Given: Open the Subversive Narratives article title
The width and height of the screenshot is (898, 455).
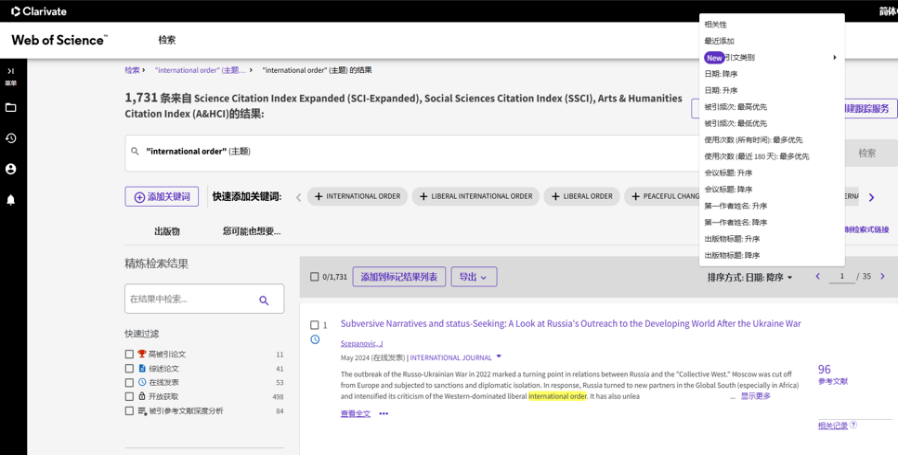Looking at the screenshot, I should [x=570, y=324].
